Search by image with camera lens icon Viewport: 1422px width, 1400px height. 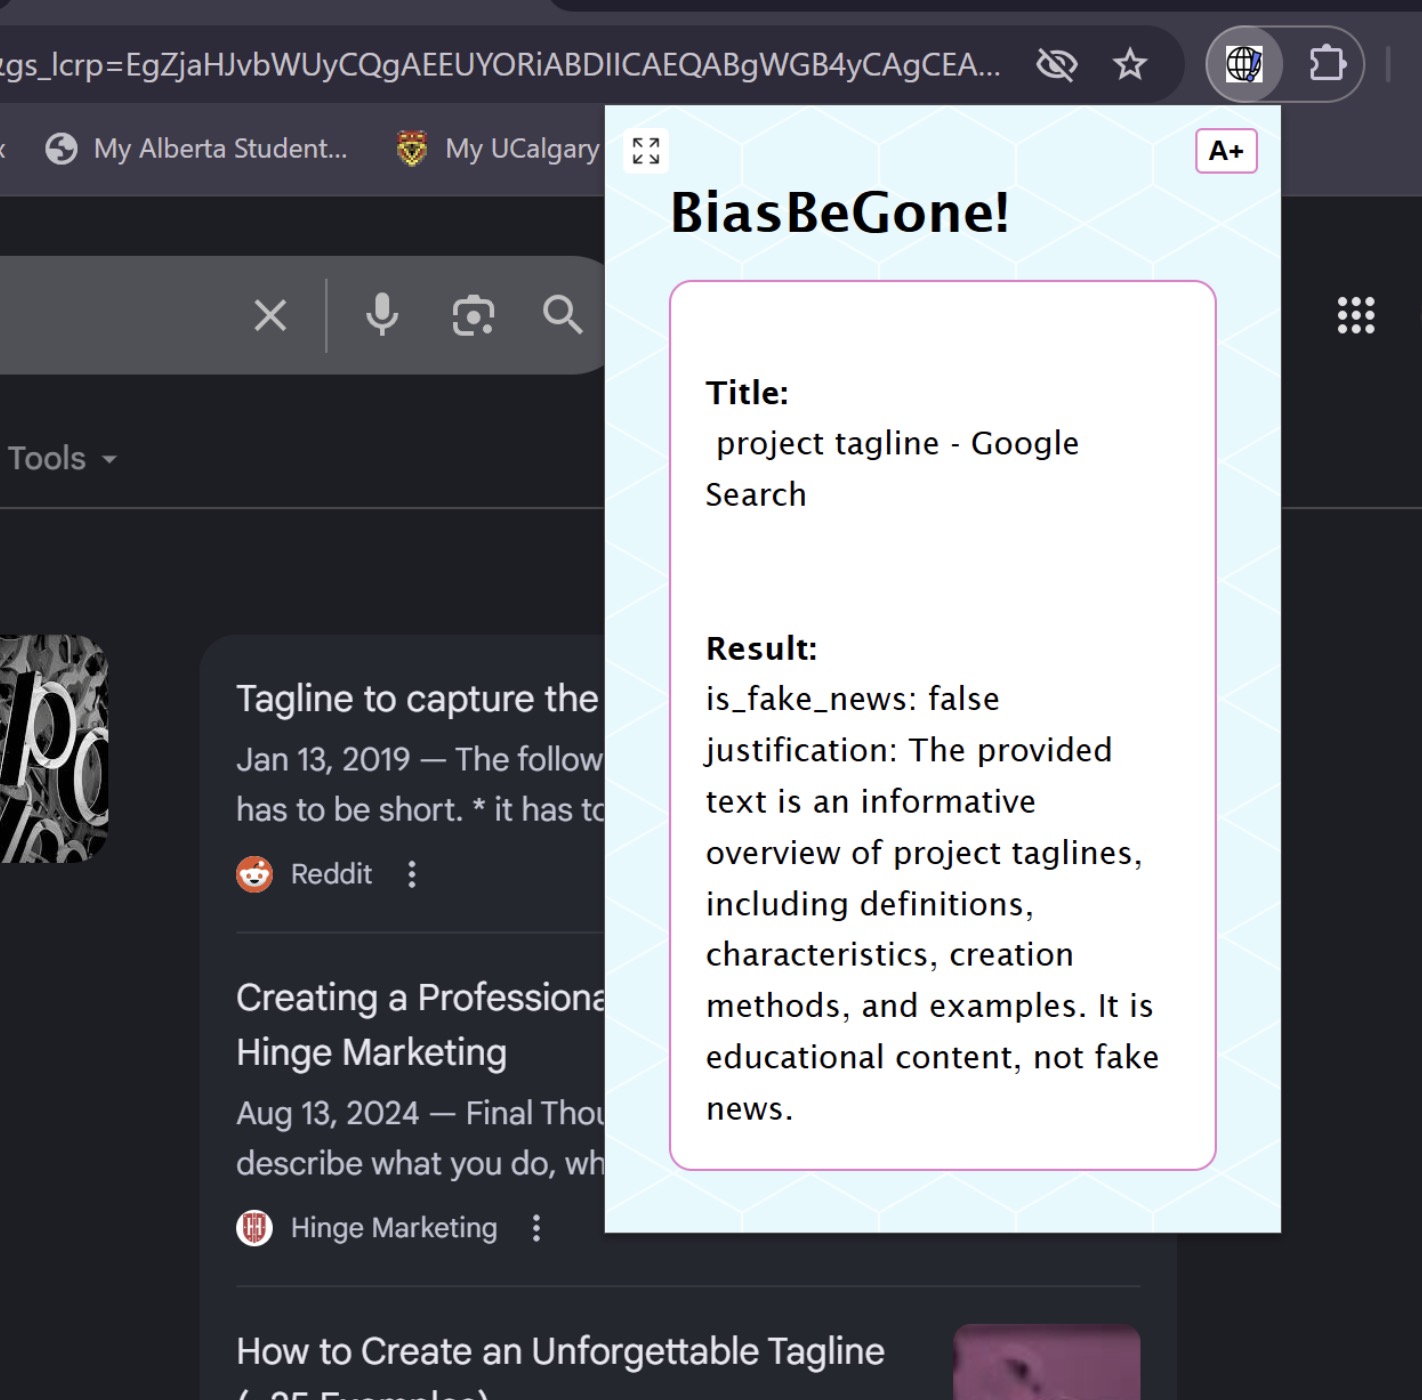pos(473,316)
